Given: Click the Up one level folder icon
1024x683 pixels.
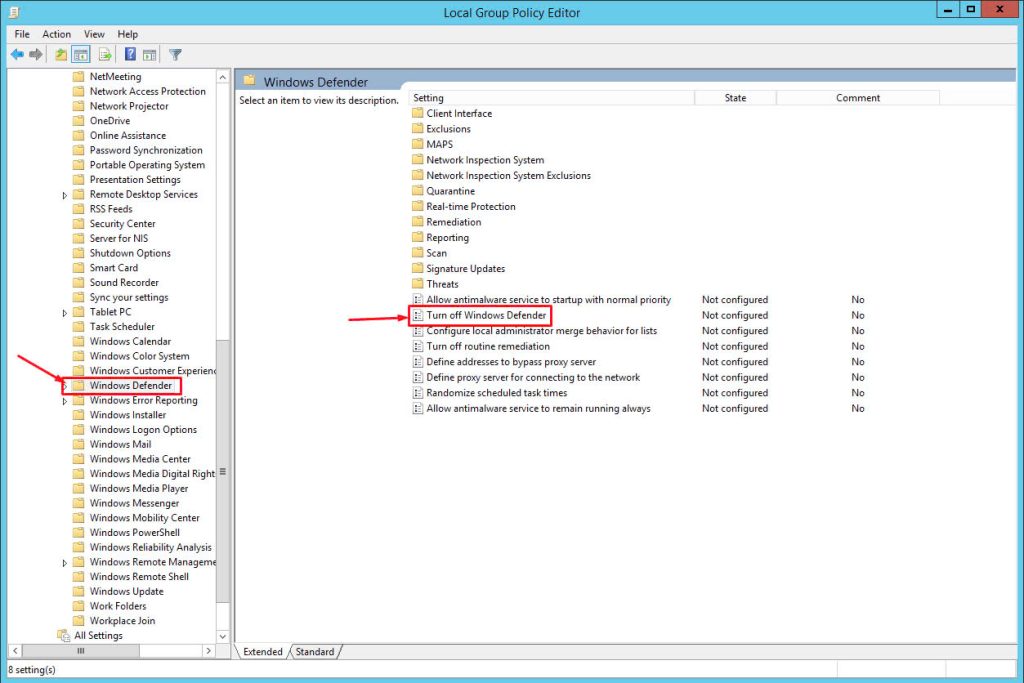Looking at the screenshot, I should coord(61,55).
